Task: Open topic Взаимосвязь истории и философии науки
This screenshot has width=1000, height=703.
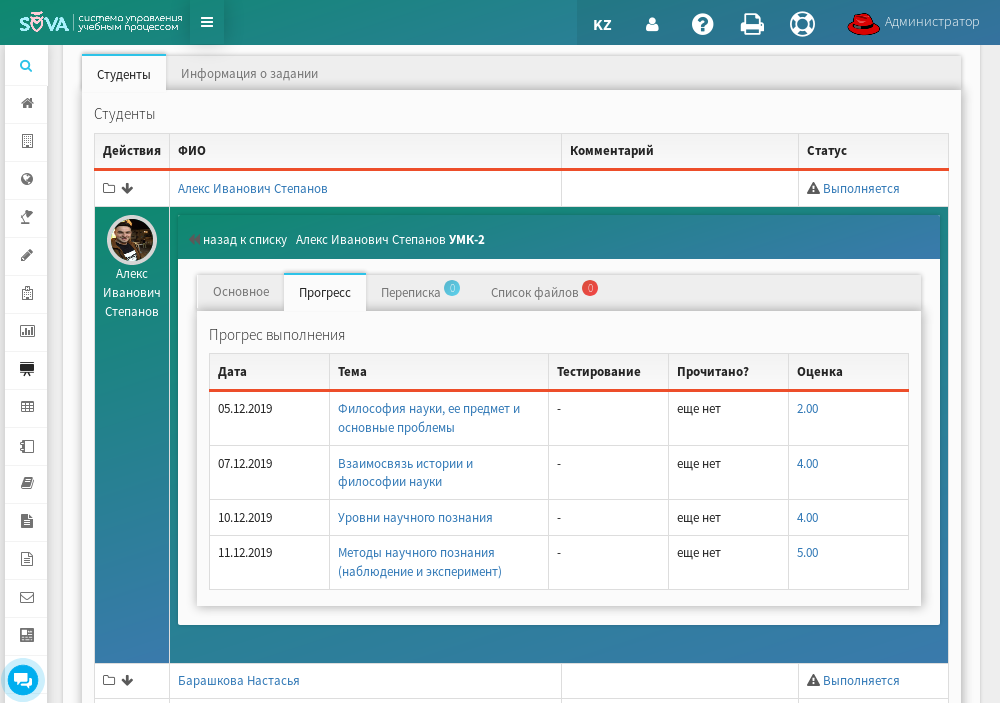Action: [406, 473]
